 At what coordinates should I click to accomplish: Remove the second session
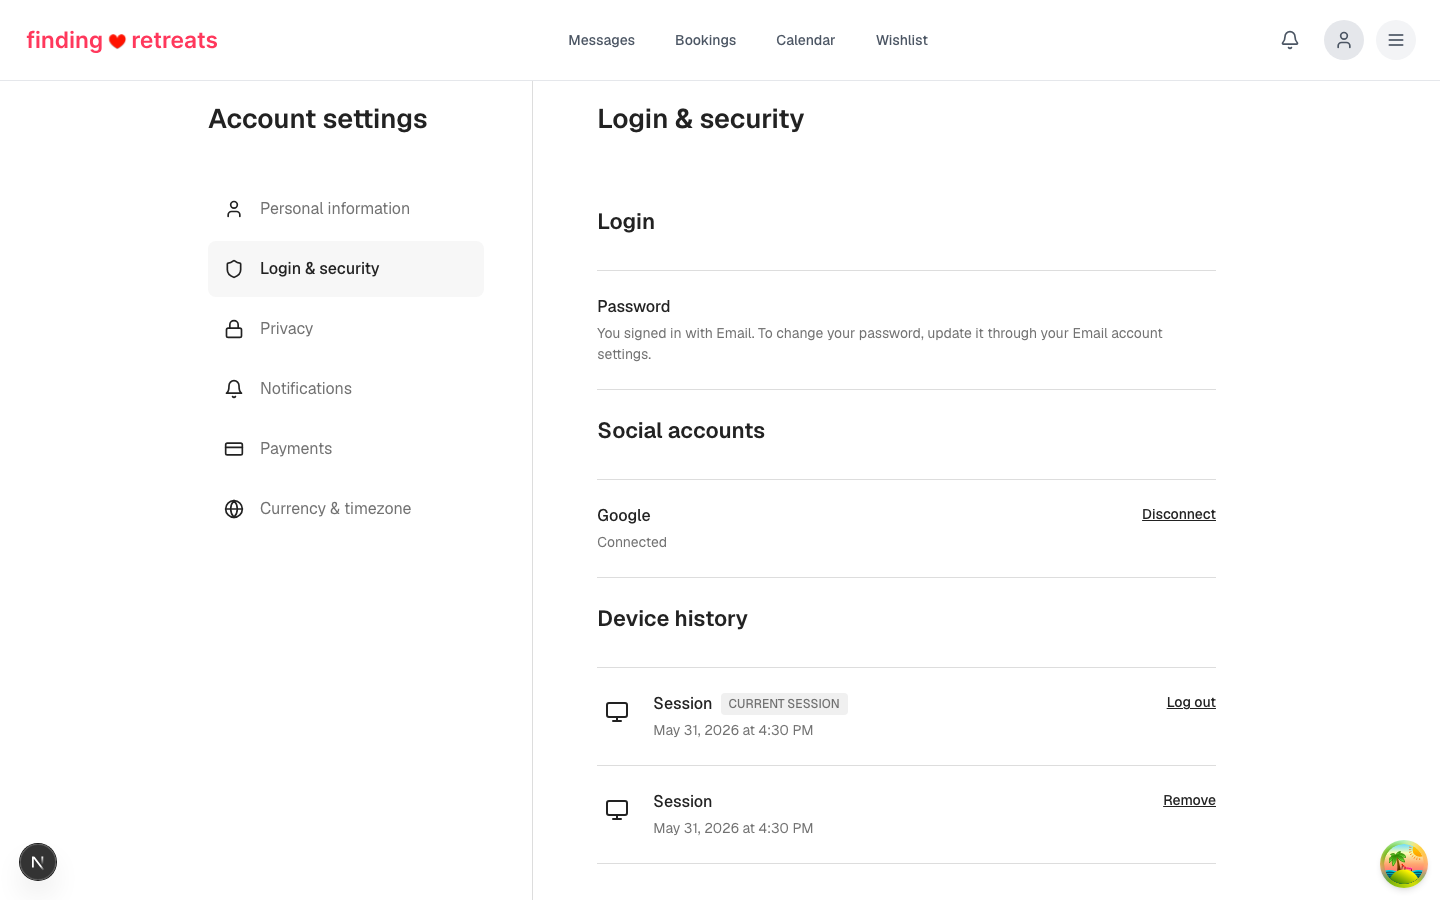(x=1189, y=800)
